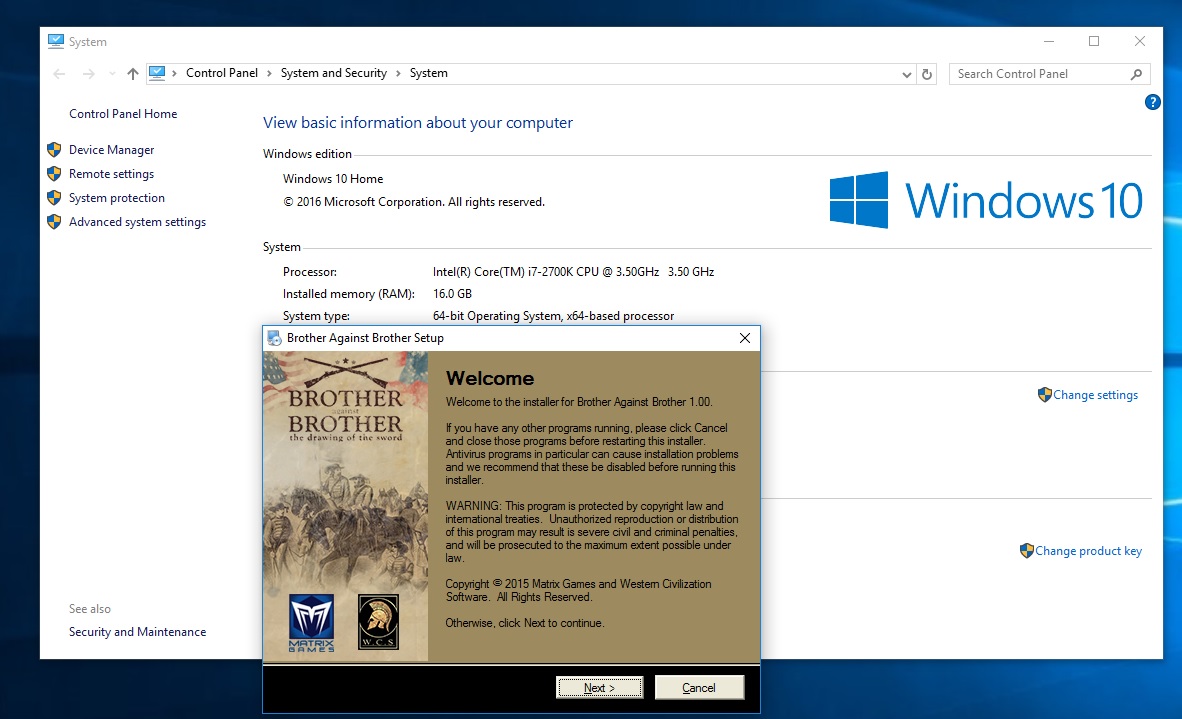The height and width of the screenshot is (719, 1182).
Task: Refresh the System window
Action: click(927, 74)
